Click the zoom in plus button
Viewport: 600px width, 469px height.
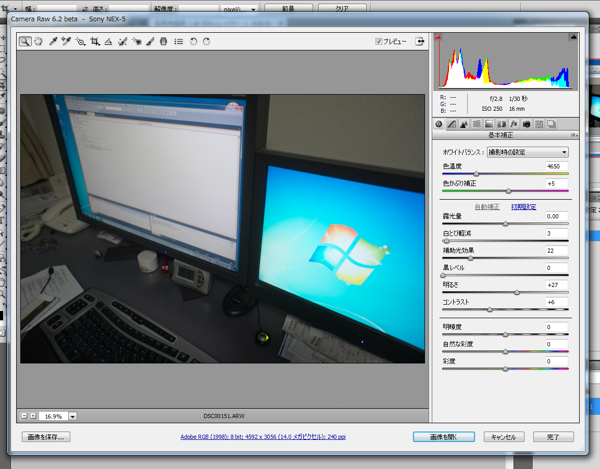(x=33, y=416)
